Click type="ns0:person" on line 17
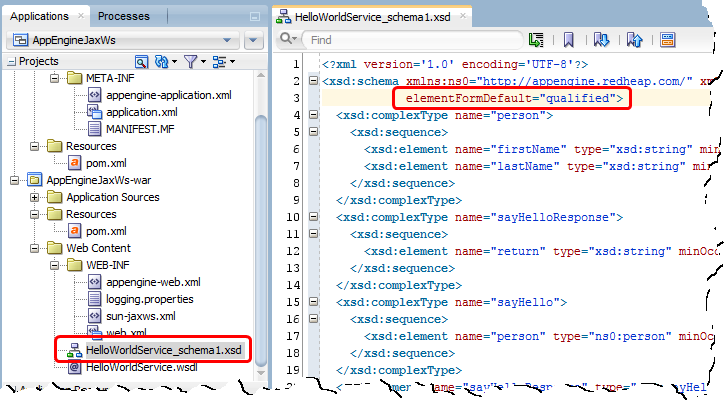 point(612,336)
